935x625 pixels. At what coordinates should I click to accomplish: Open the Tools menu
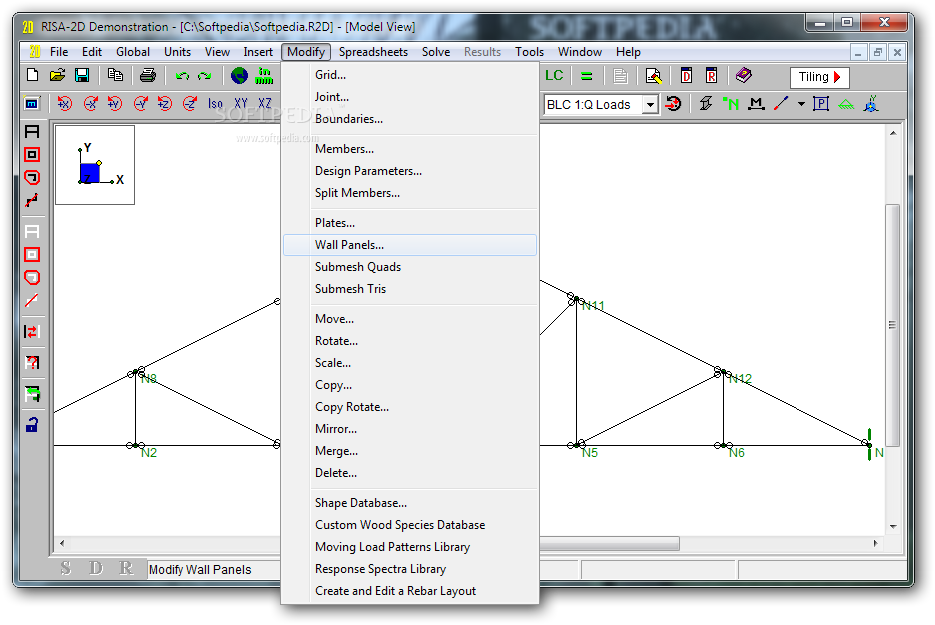coord(530,52)
